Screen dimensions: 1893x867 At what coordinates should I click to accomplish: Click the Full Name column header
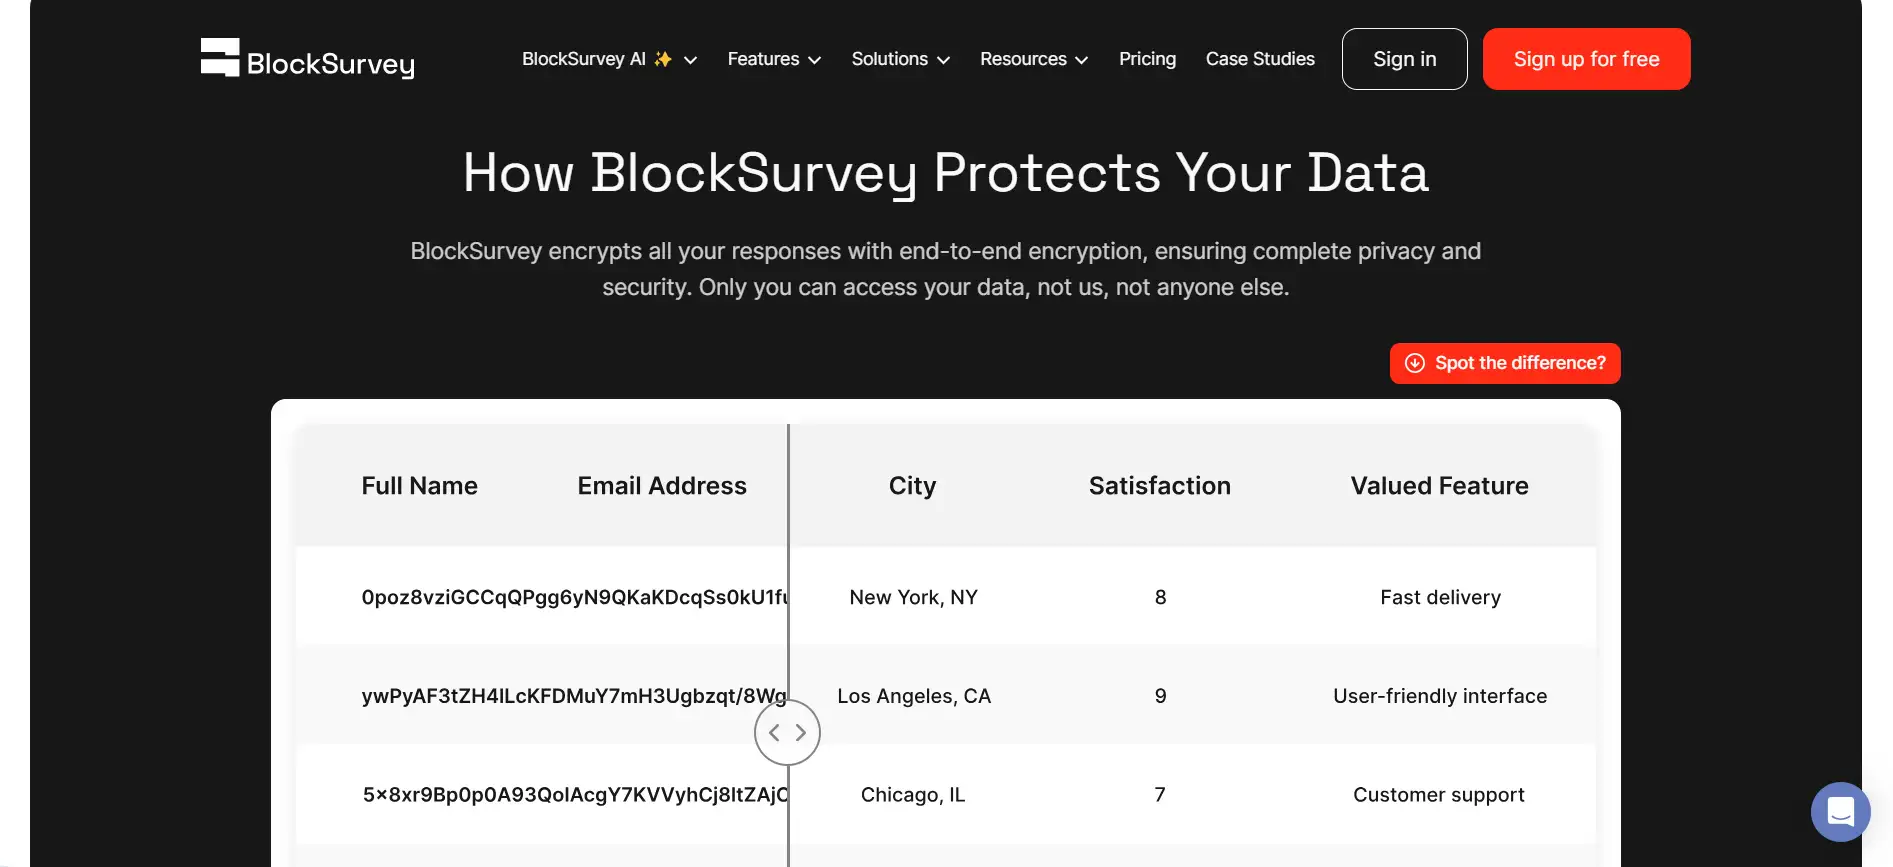pyautogui.click(x=419, y=486)
